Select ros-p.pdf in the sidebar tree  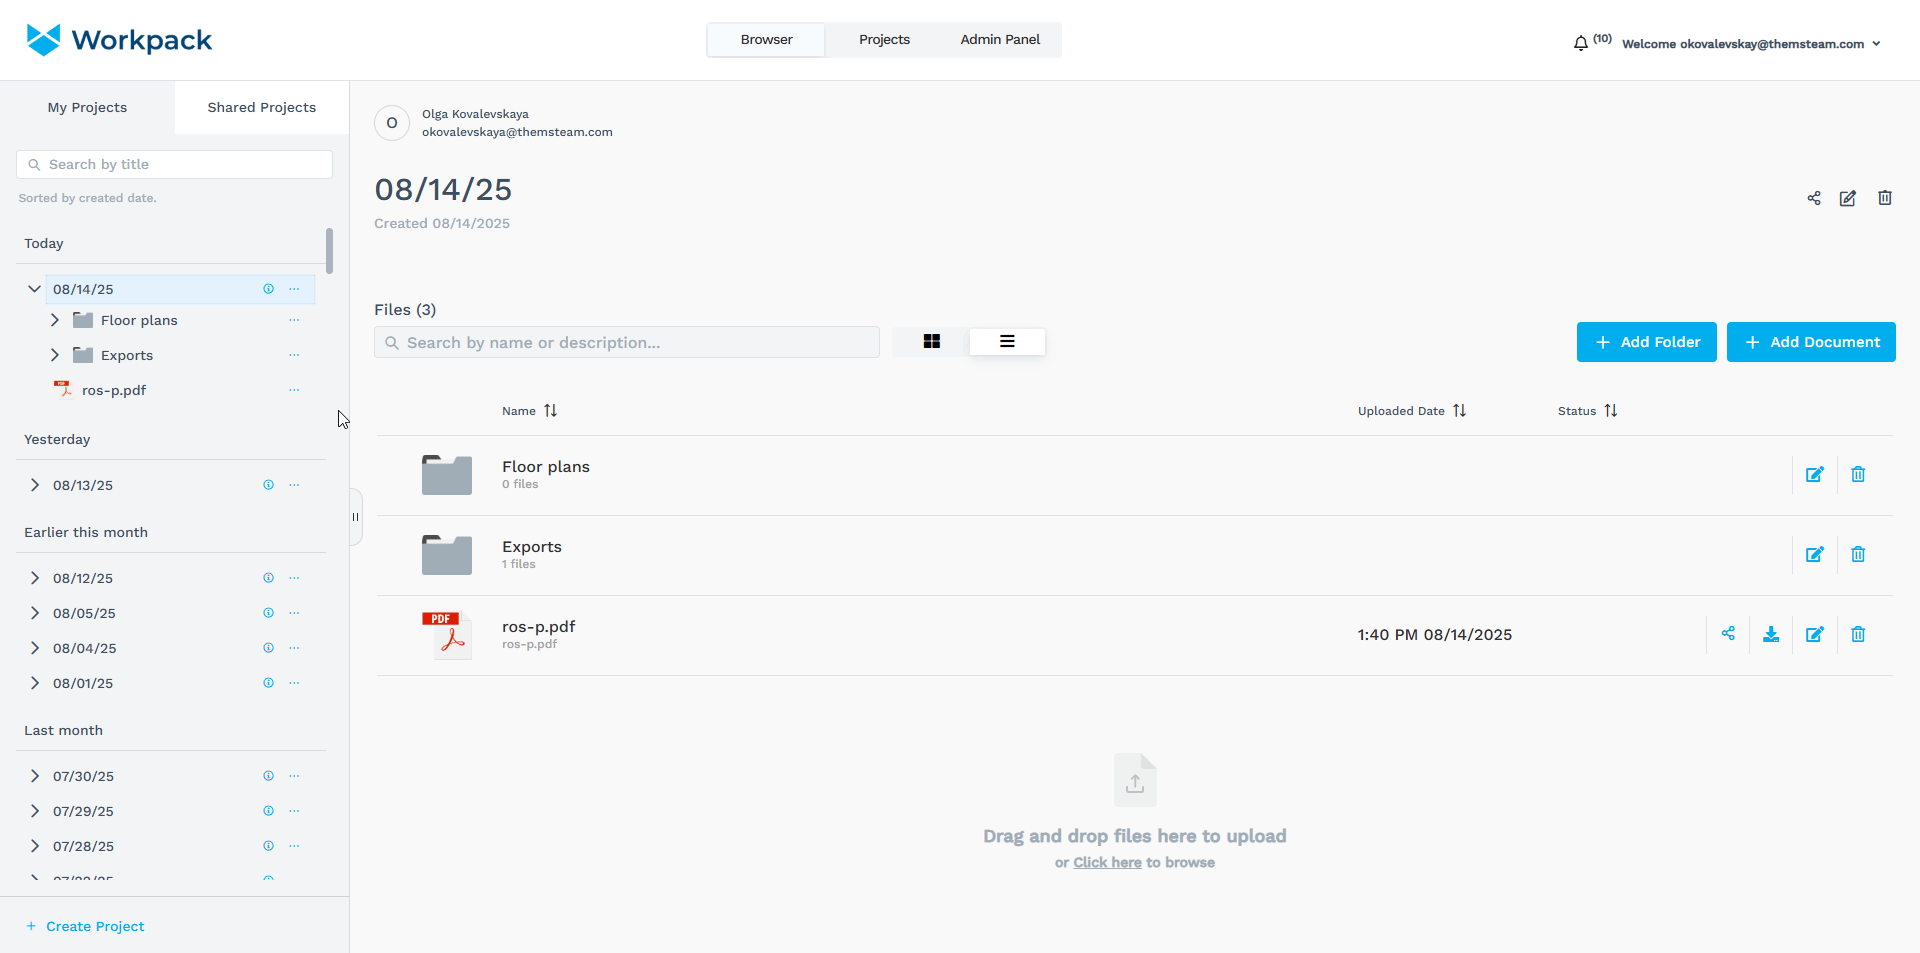(x=114, y=390)
